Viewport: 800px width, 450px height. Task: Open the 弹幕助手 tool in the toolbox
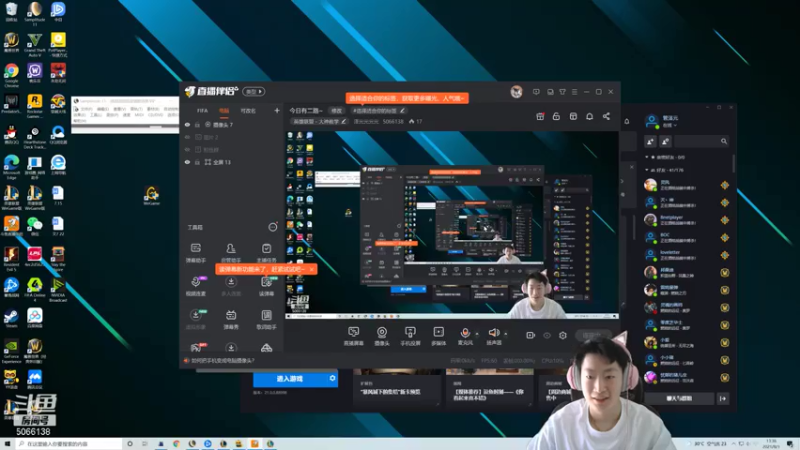coord(195,253)
